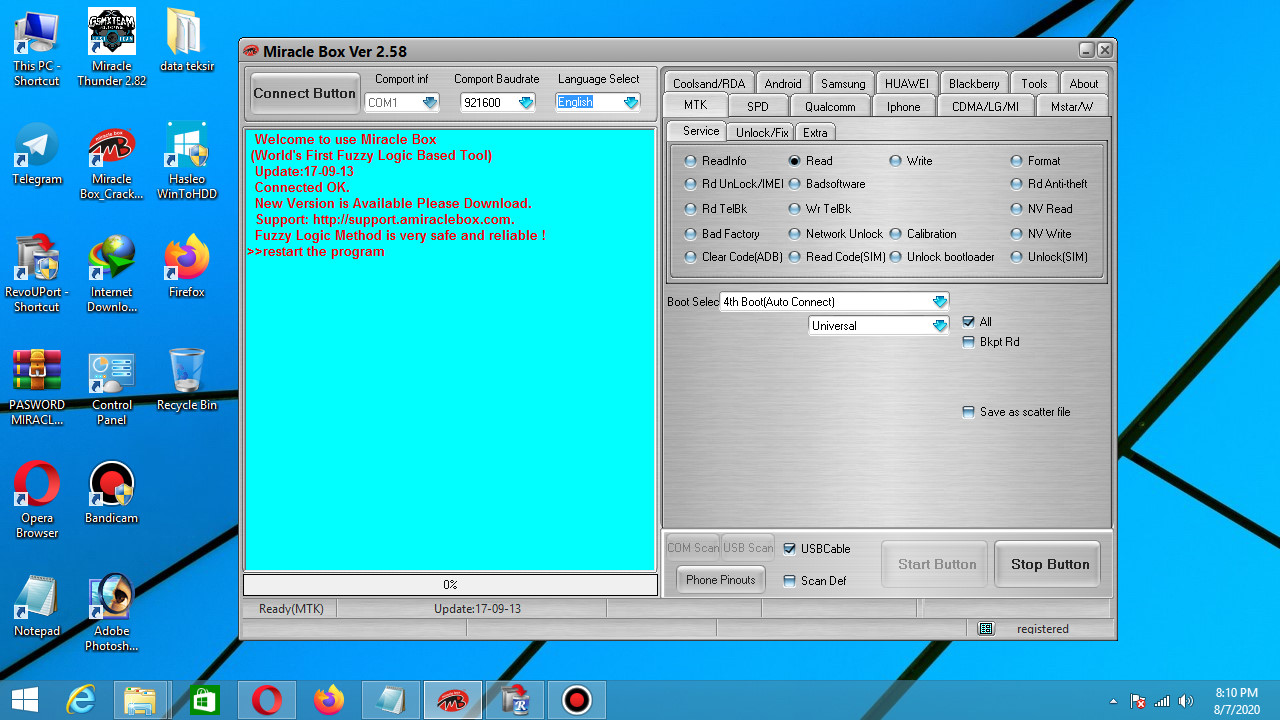Viewport: 1280px width, 720px height.
Task: Choose the Network Unlock radio option
Action: [x=836, y=234]
